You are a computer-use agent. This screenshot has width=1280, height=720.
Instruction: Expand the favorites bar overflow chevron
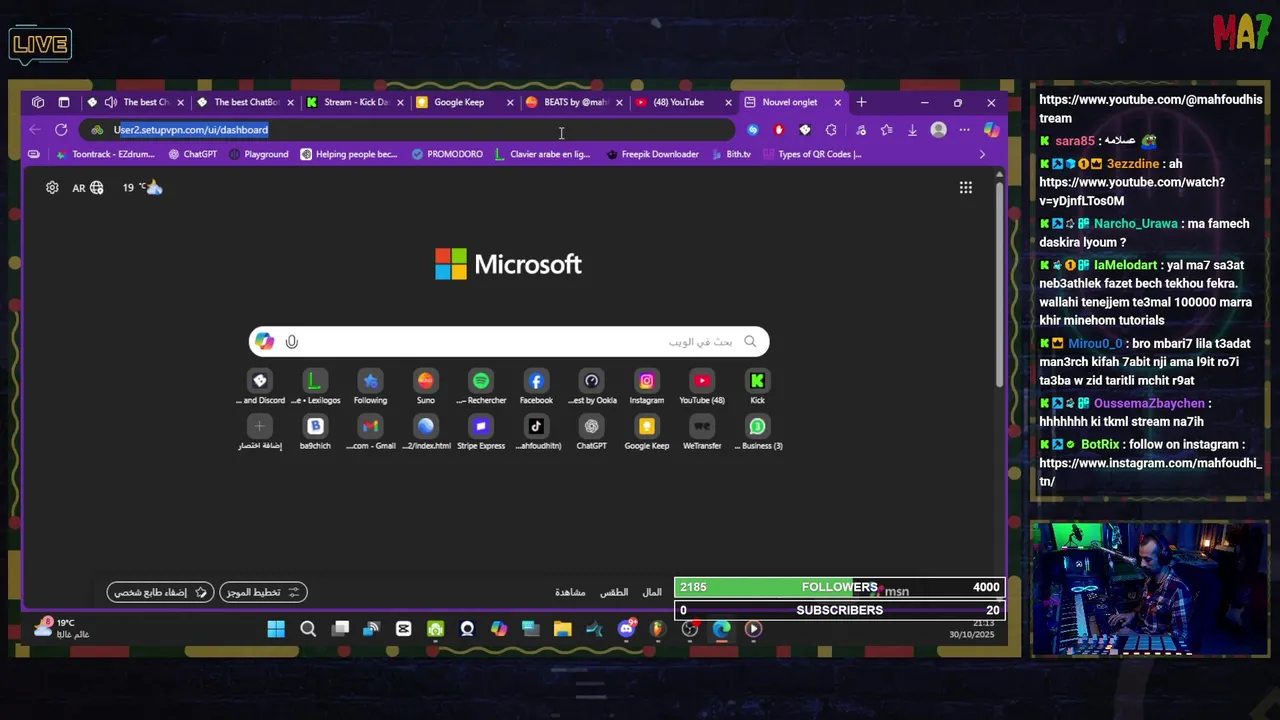(x=982, y=154)
